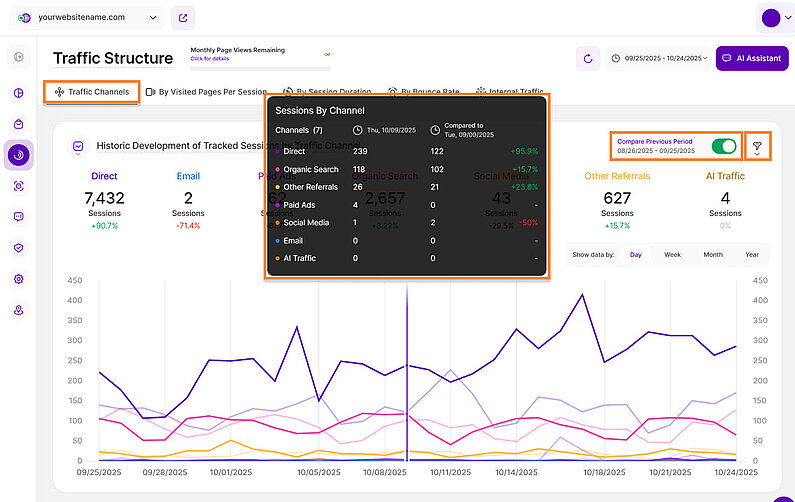795x502 pixels.
Task: Click the refresh data icon
Action: coord(589,58)
